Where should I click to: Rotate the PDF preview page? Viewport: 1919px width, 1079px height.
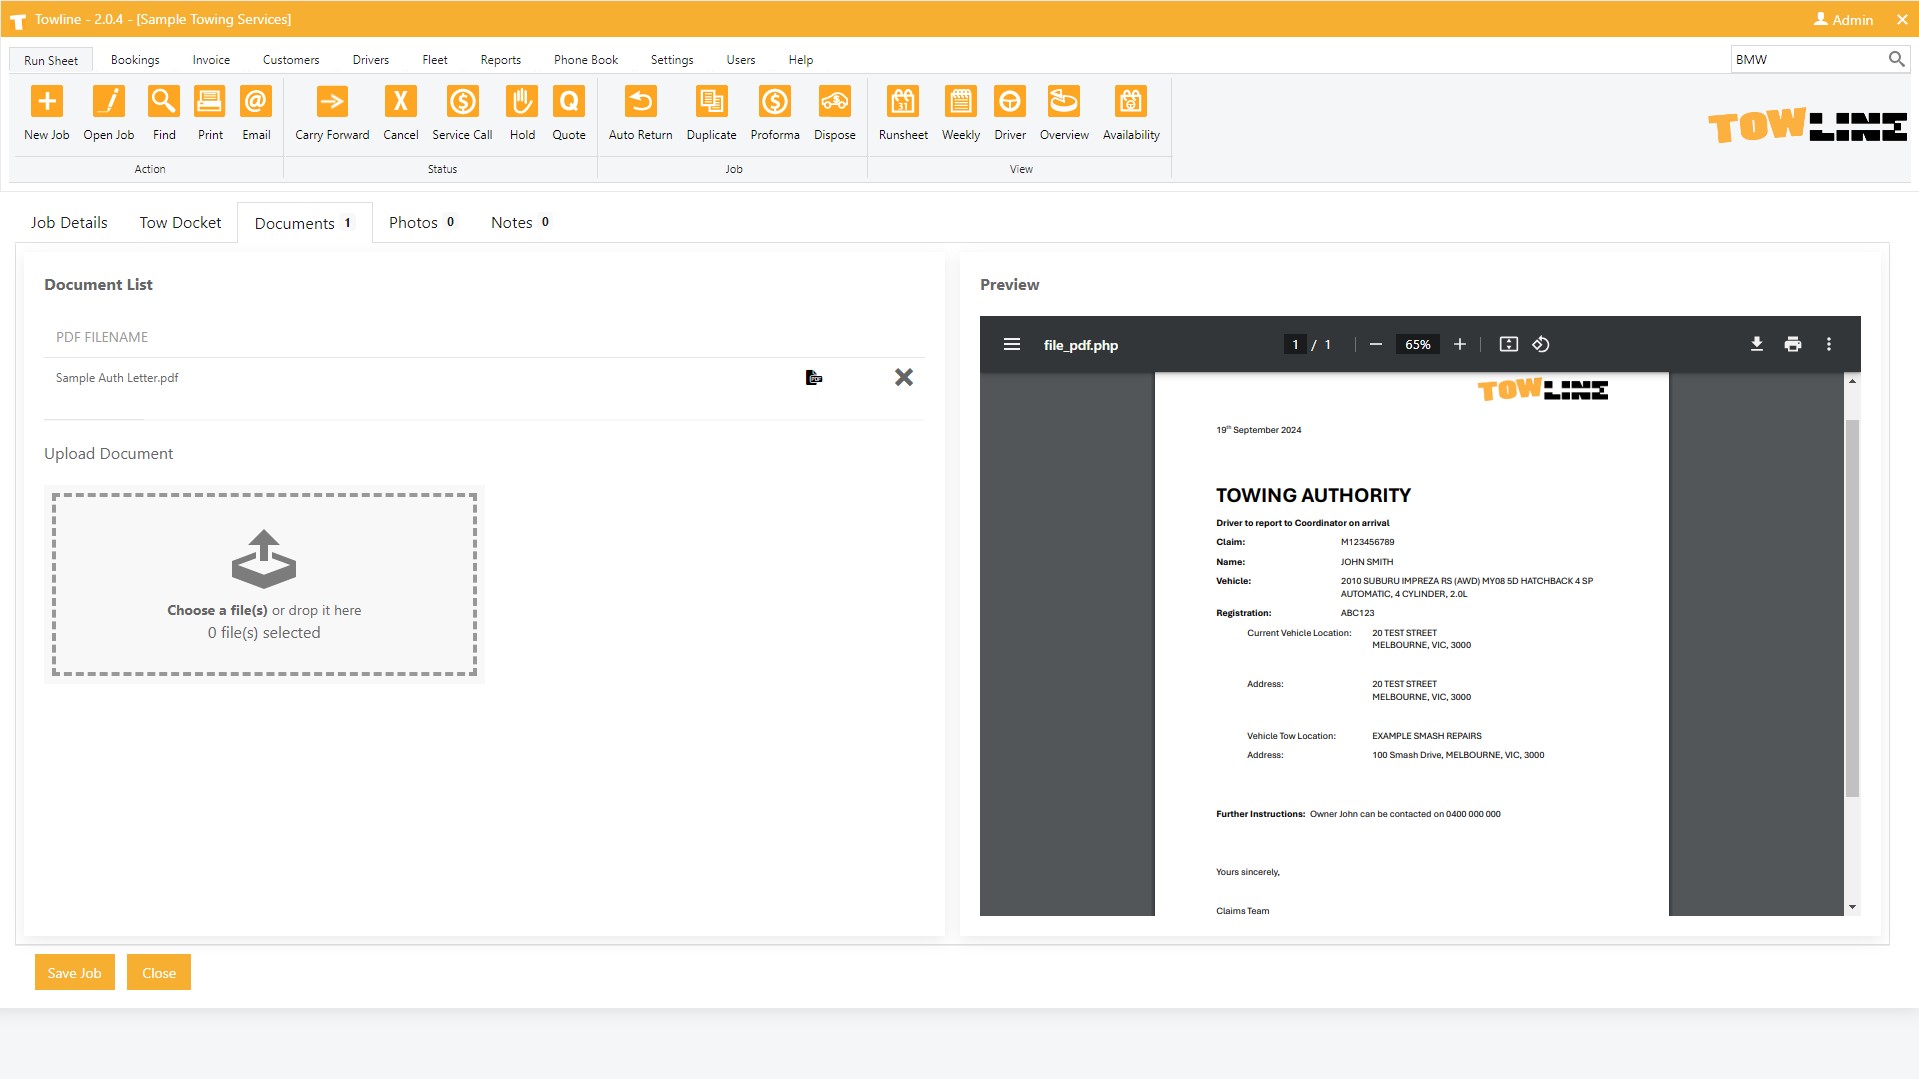pyautogui.click(x=1541, y=345)
